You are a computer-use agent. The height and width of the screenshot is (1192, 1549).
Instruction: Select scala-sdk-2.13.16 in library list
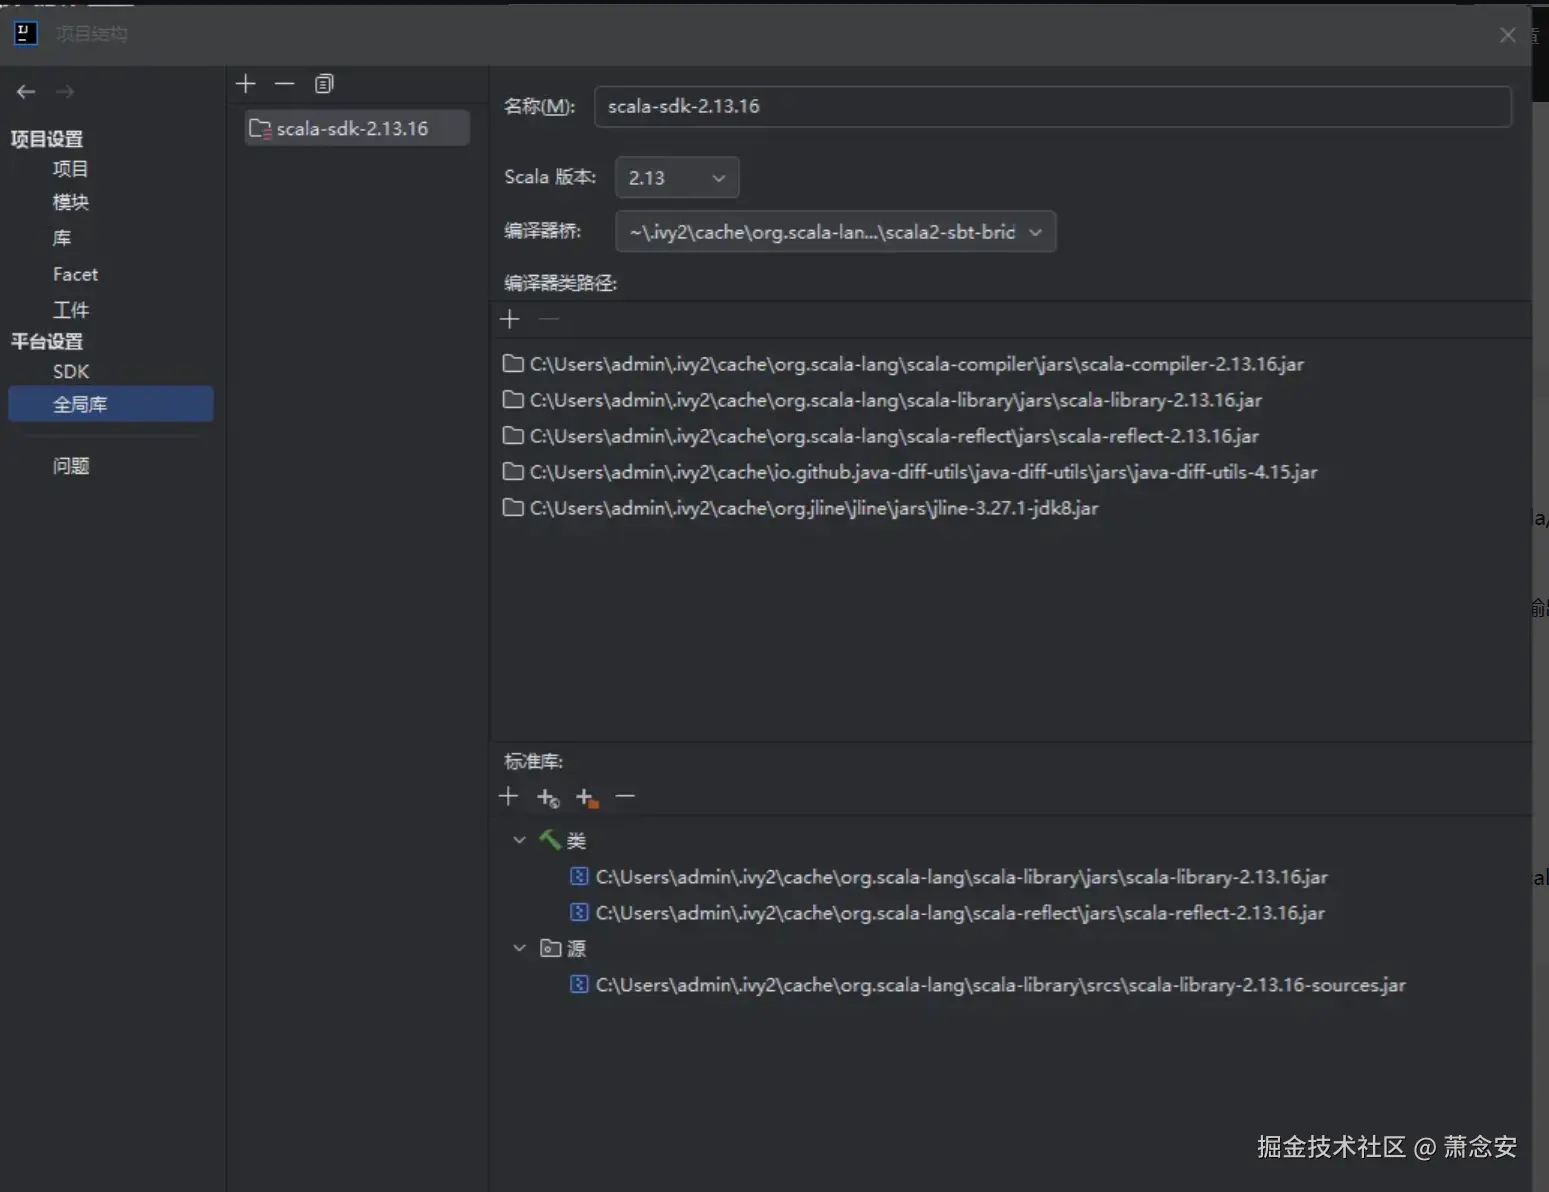[357, 128]
